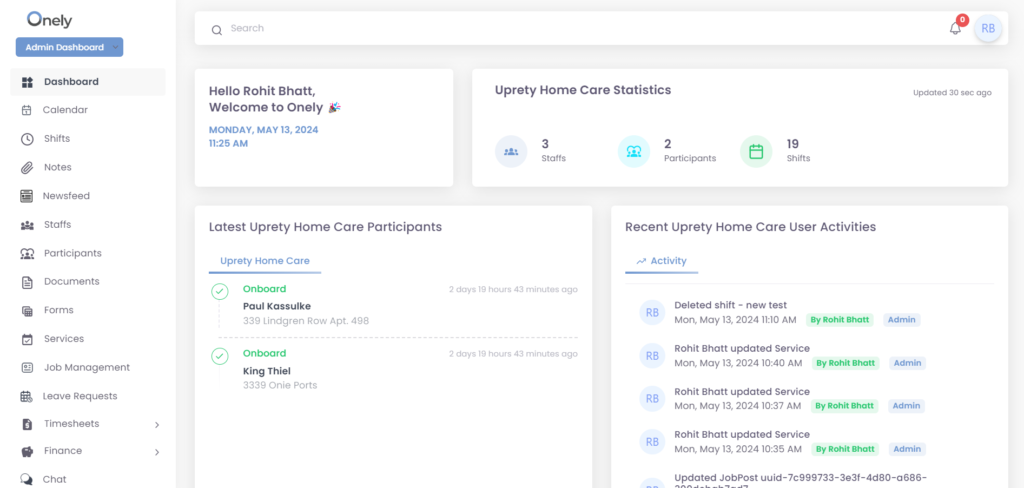The image size is (1024, 488).
Task: Open Leave Requests in sidebar
Action: pos(80,396)
